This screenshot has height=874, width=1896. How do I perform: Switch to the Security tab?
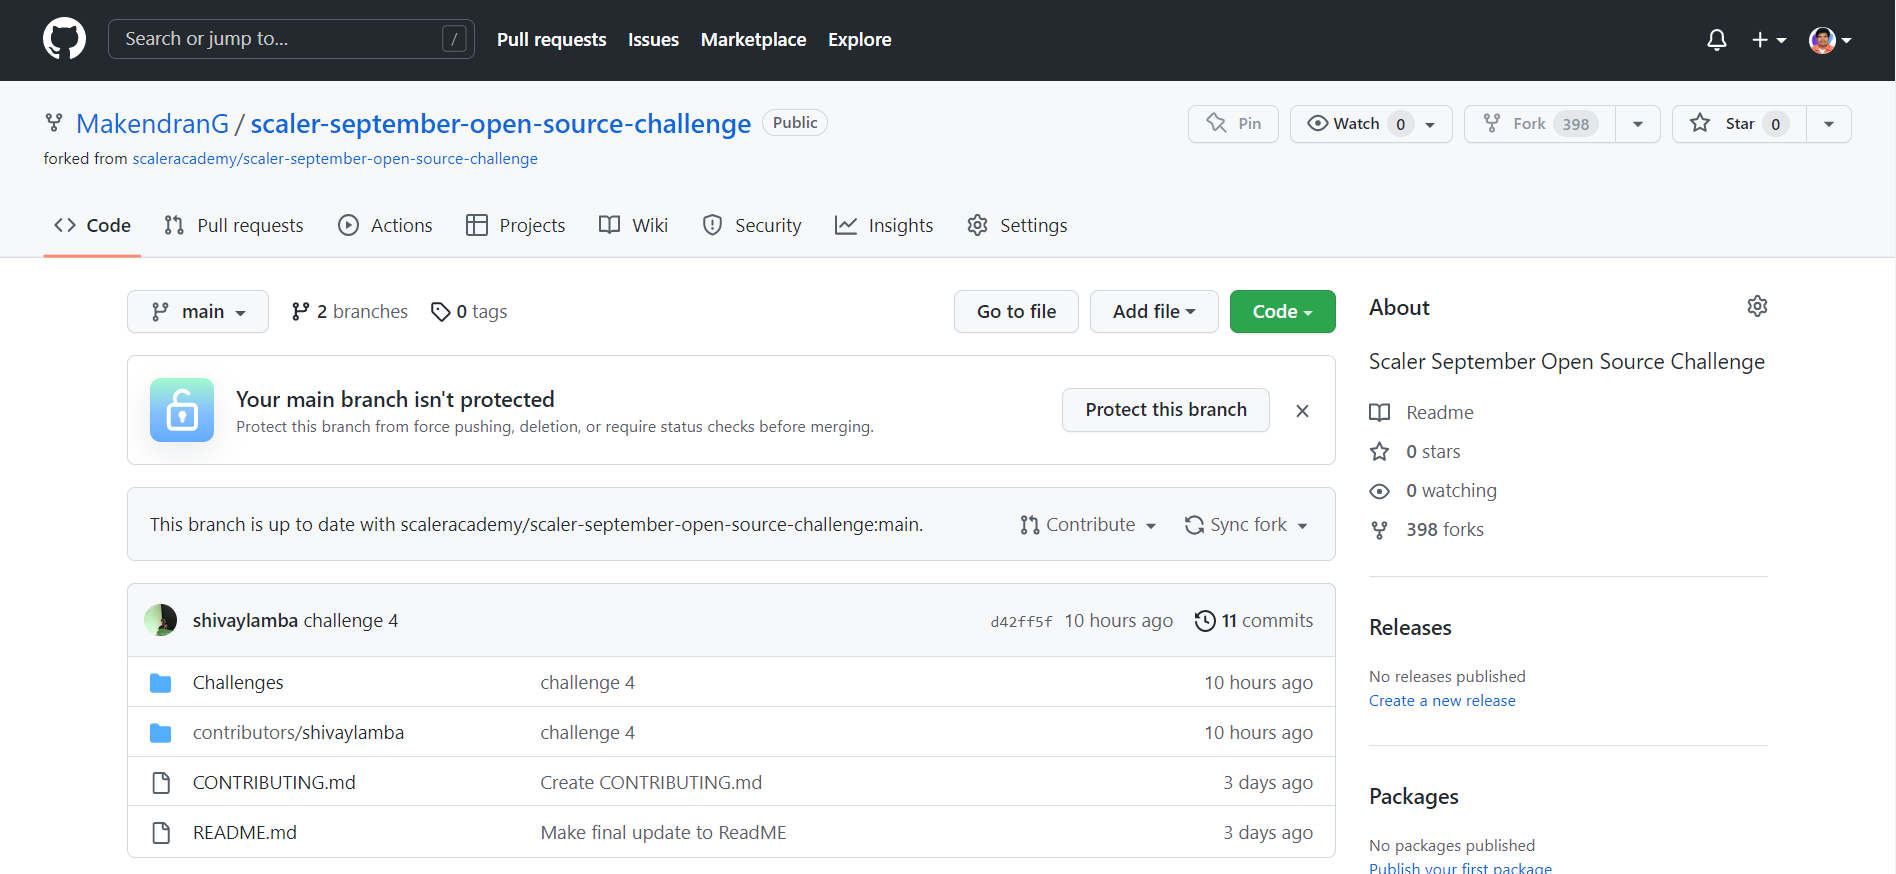[x=752, y=225]
